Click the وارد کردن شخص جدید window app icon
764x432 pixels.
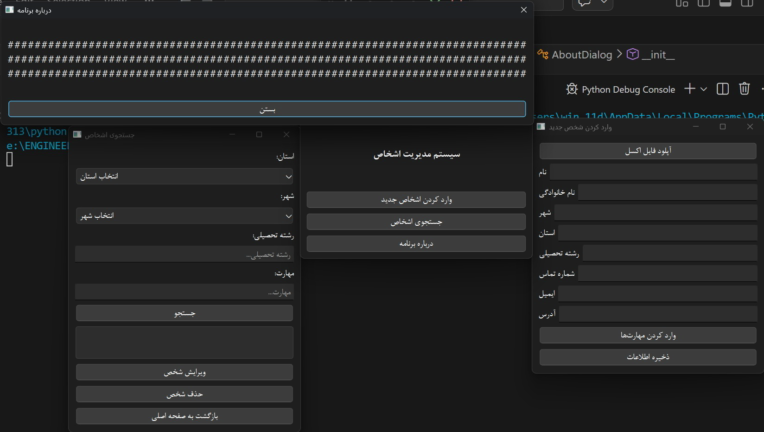541,127
